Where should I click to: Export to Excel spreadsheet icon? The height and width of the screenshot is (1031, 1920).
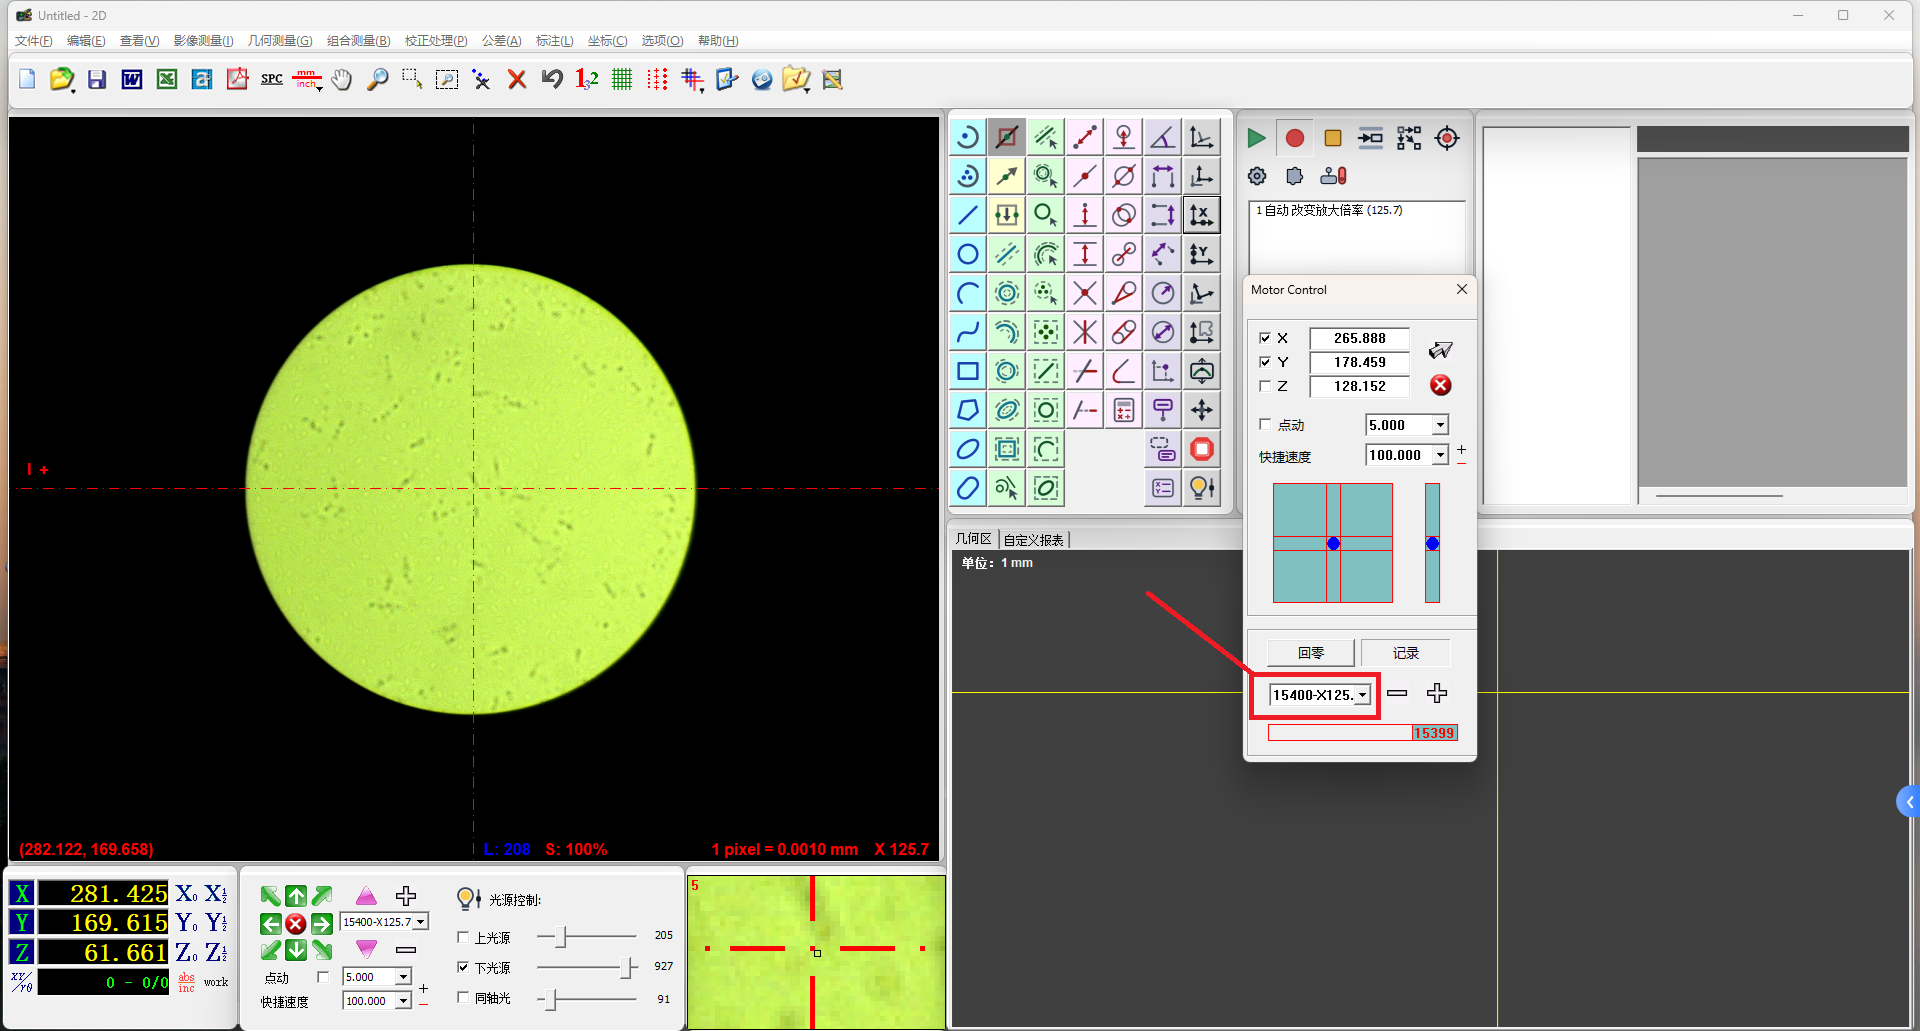pos(167,79)
